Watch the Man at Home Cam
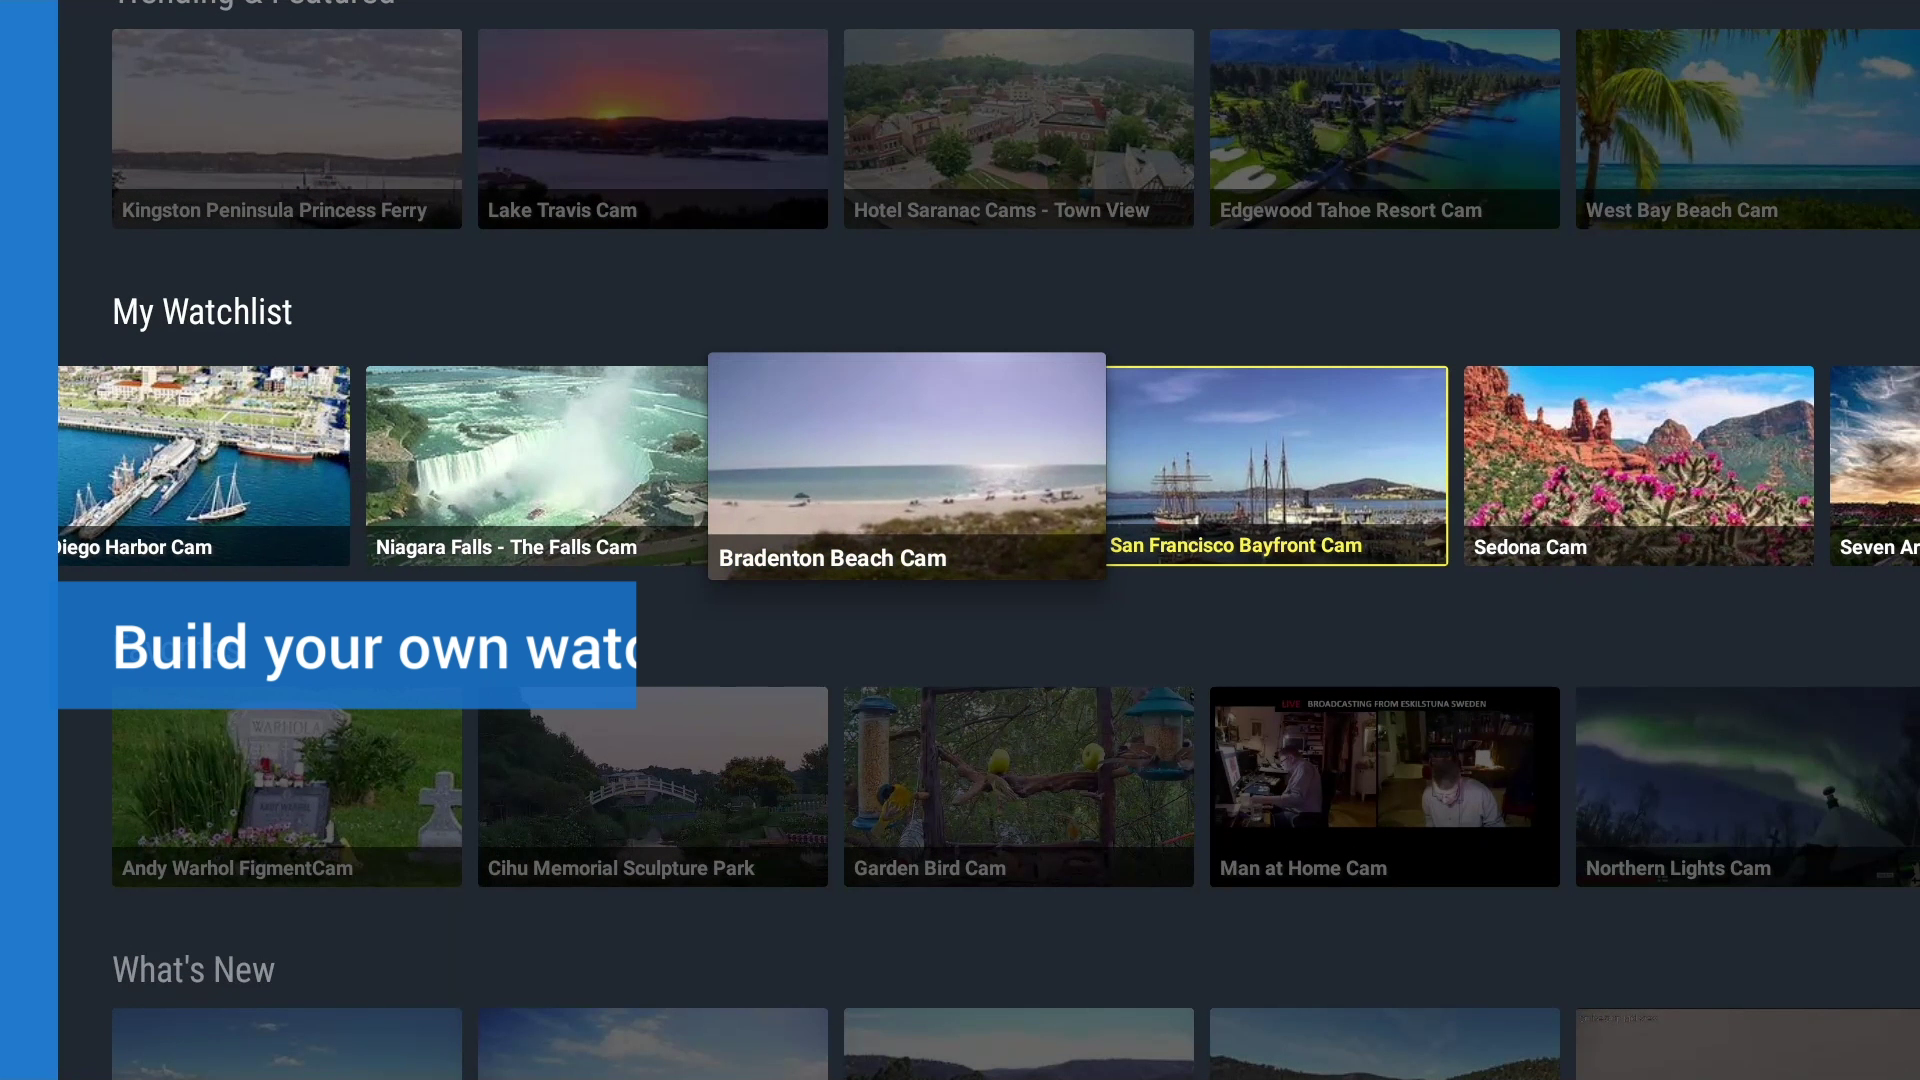 (1384, 786)
